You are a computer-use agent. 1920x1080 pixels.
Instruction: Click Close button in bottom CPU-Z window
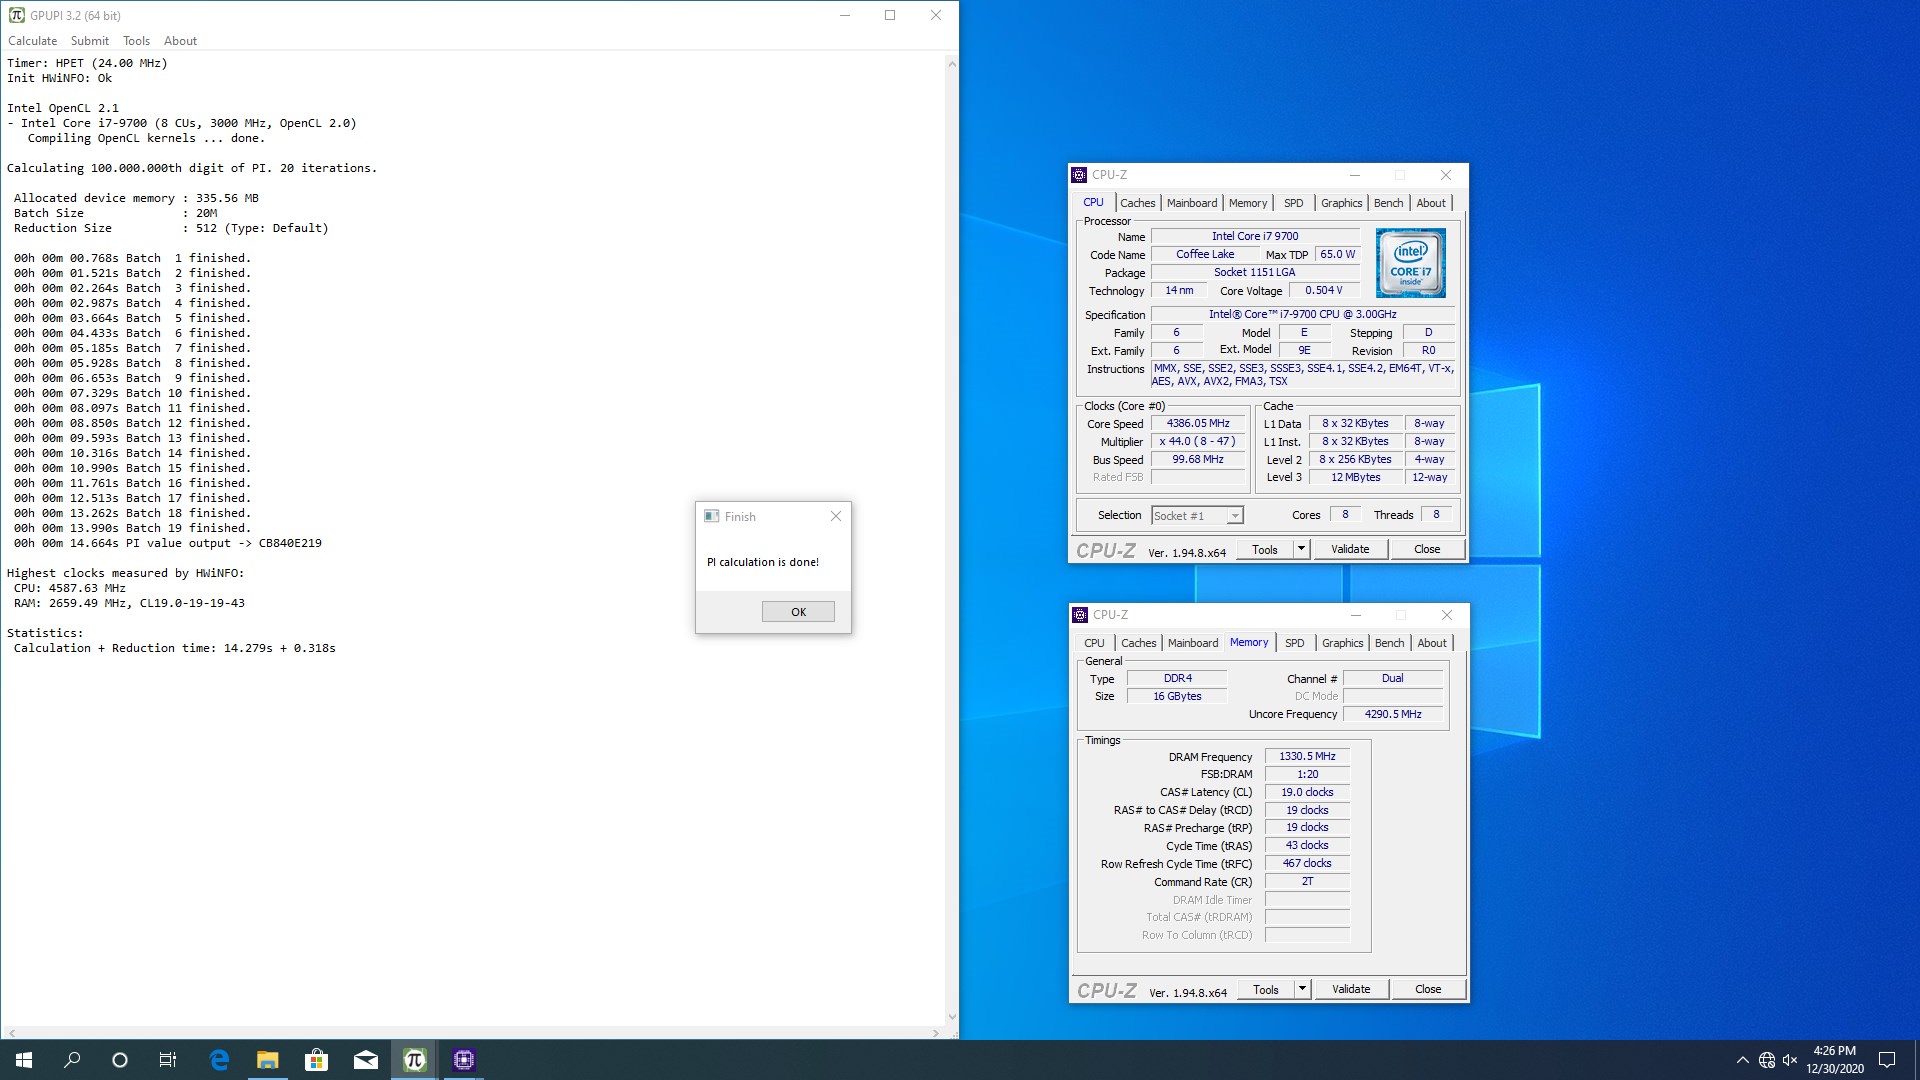click(1428, 990)
